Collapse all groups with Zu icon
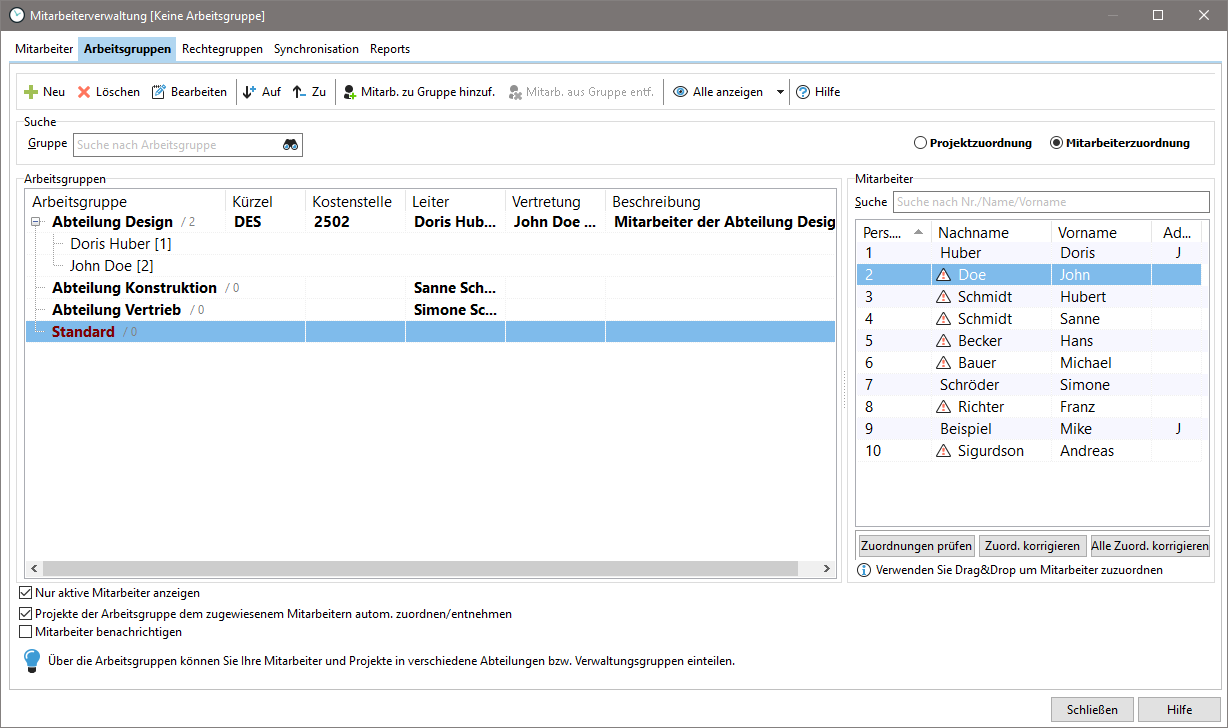Viewport: 1228px width, 728px height. tap(299, 92)
